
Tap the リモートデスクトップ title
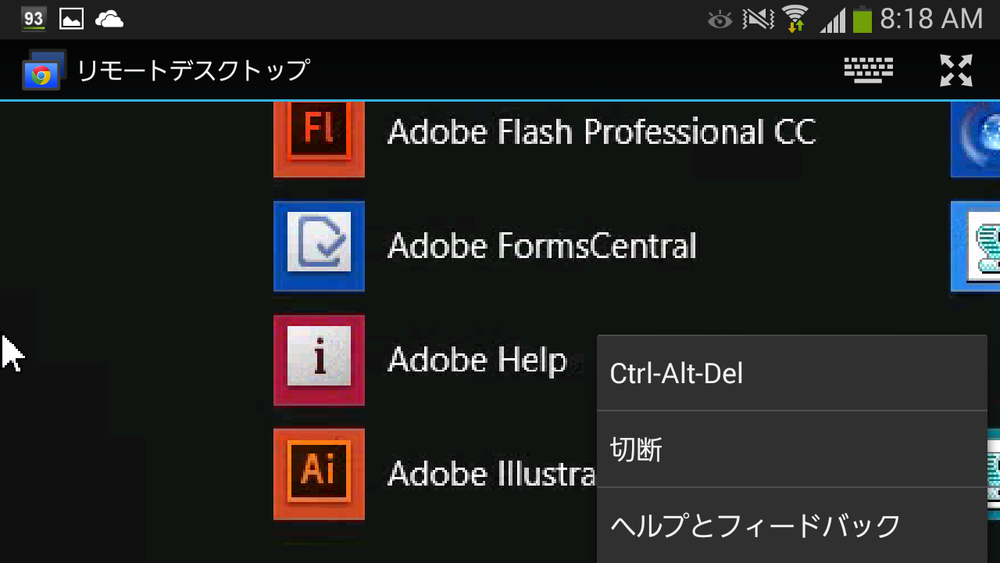point(193,70)
